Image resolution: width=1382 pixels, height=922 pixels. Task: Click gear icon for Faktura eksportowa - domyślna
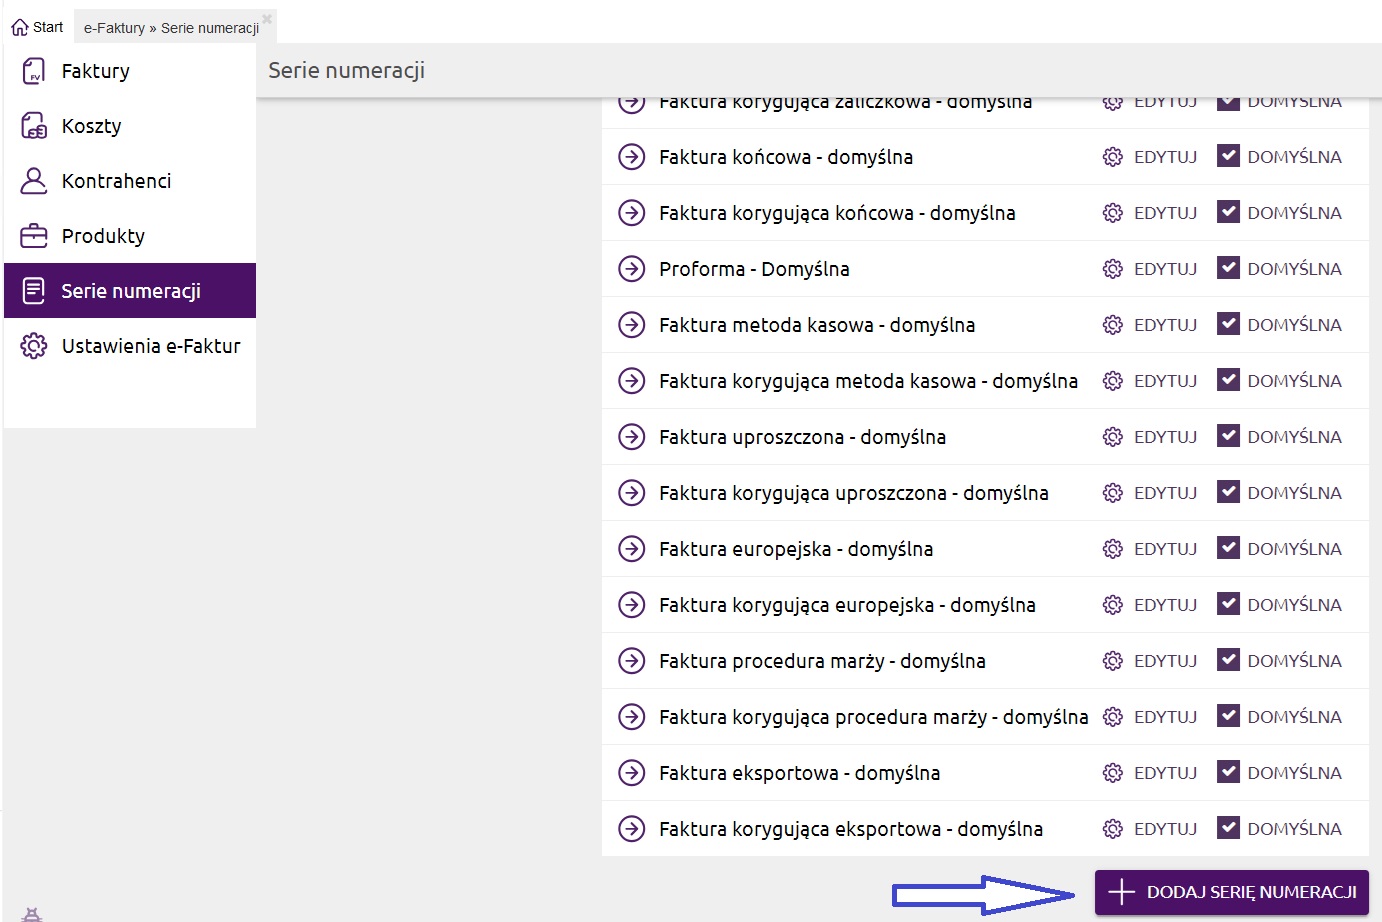(1113, 773)
